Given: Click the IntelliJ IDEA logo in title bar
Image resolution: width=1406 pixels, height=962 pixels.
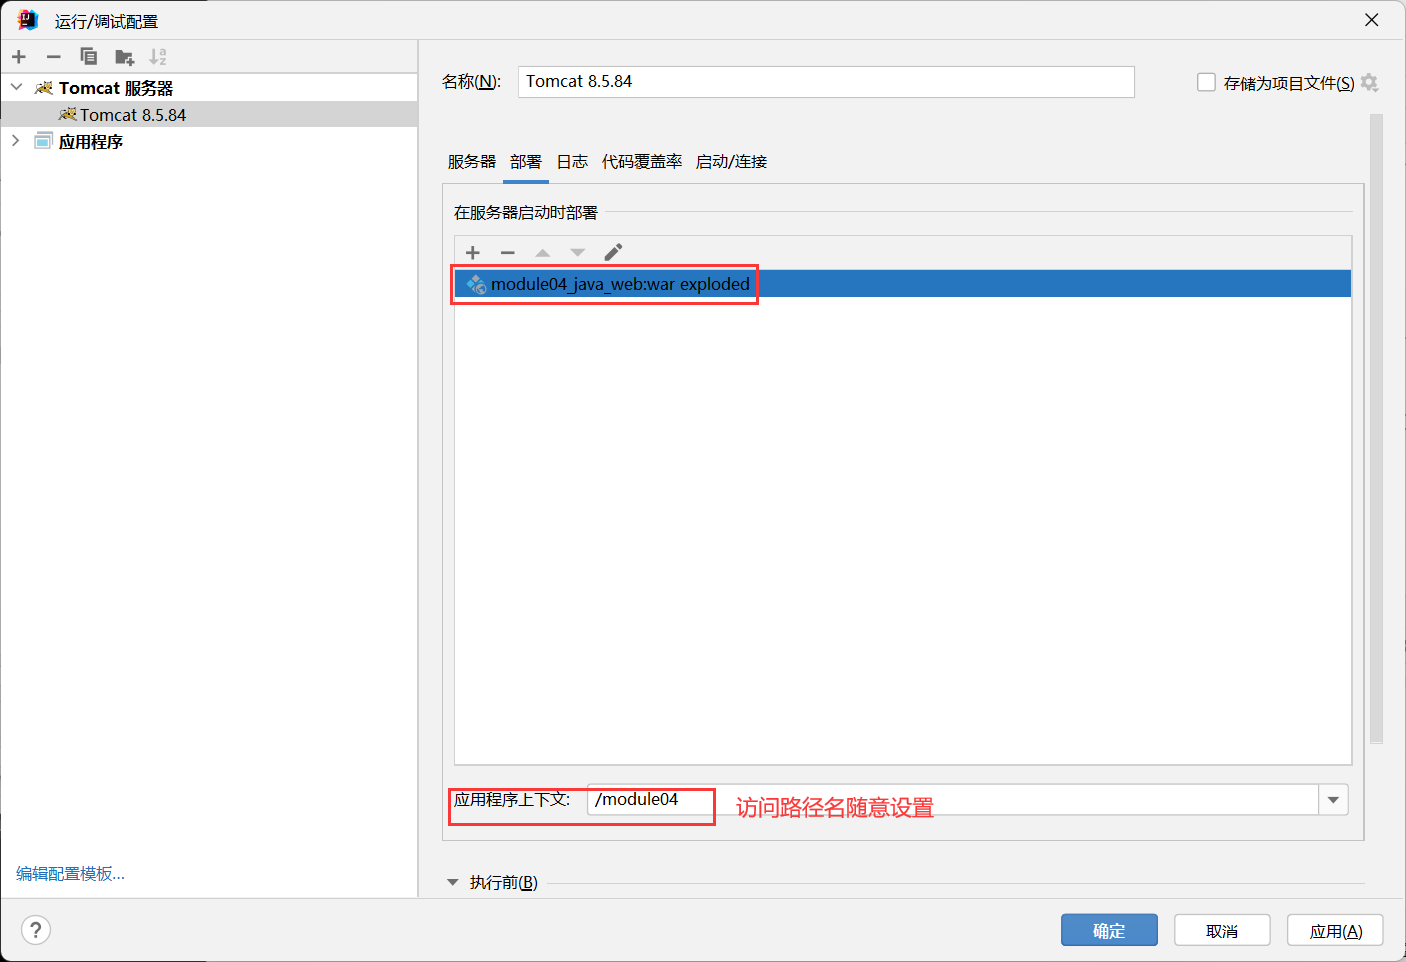Looking at the screenshot, I should (x=27, y=20).
